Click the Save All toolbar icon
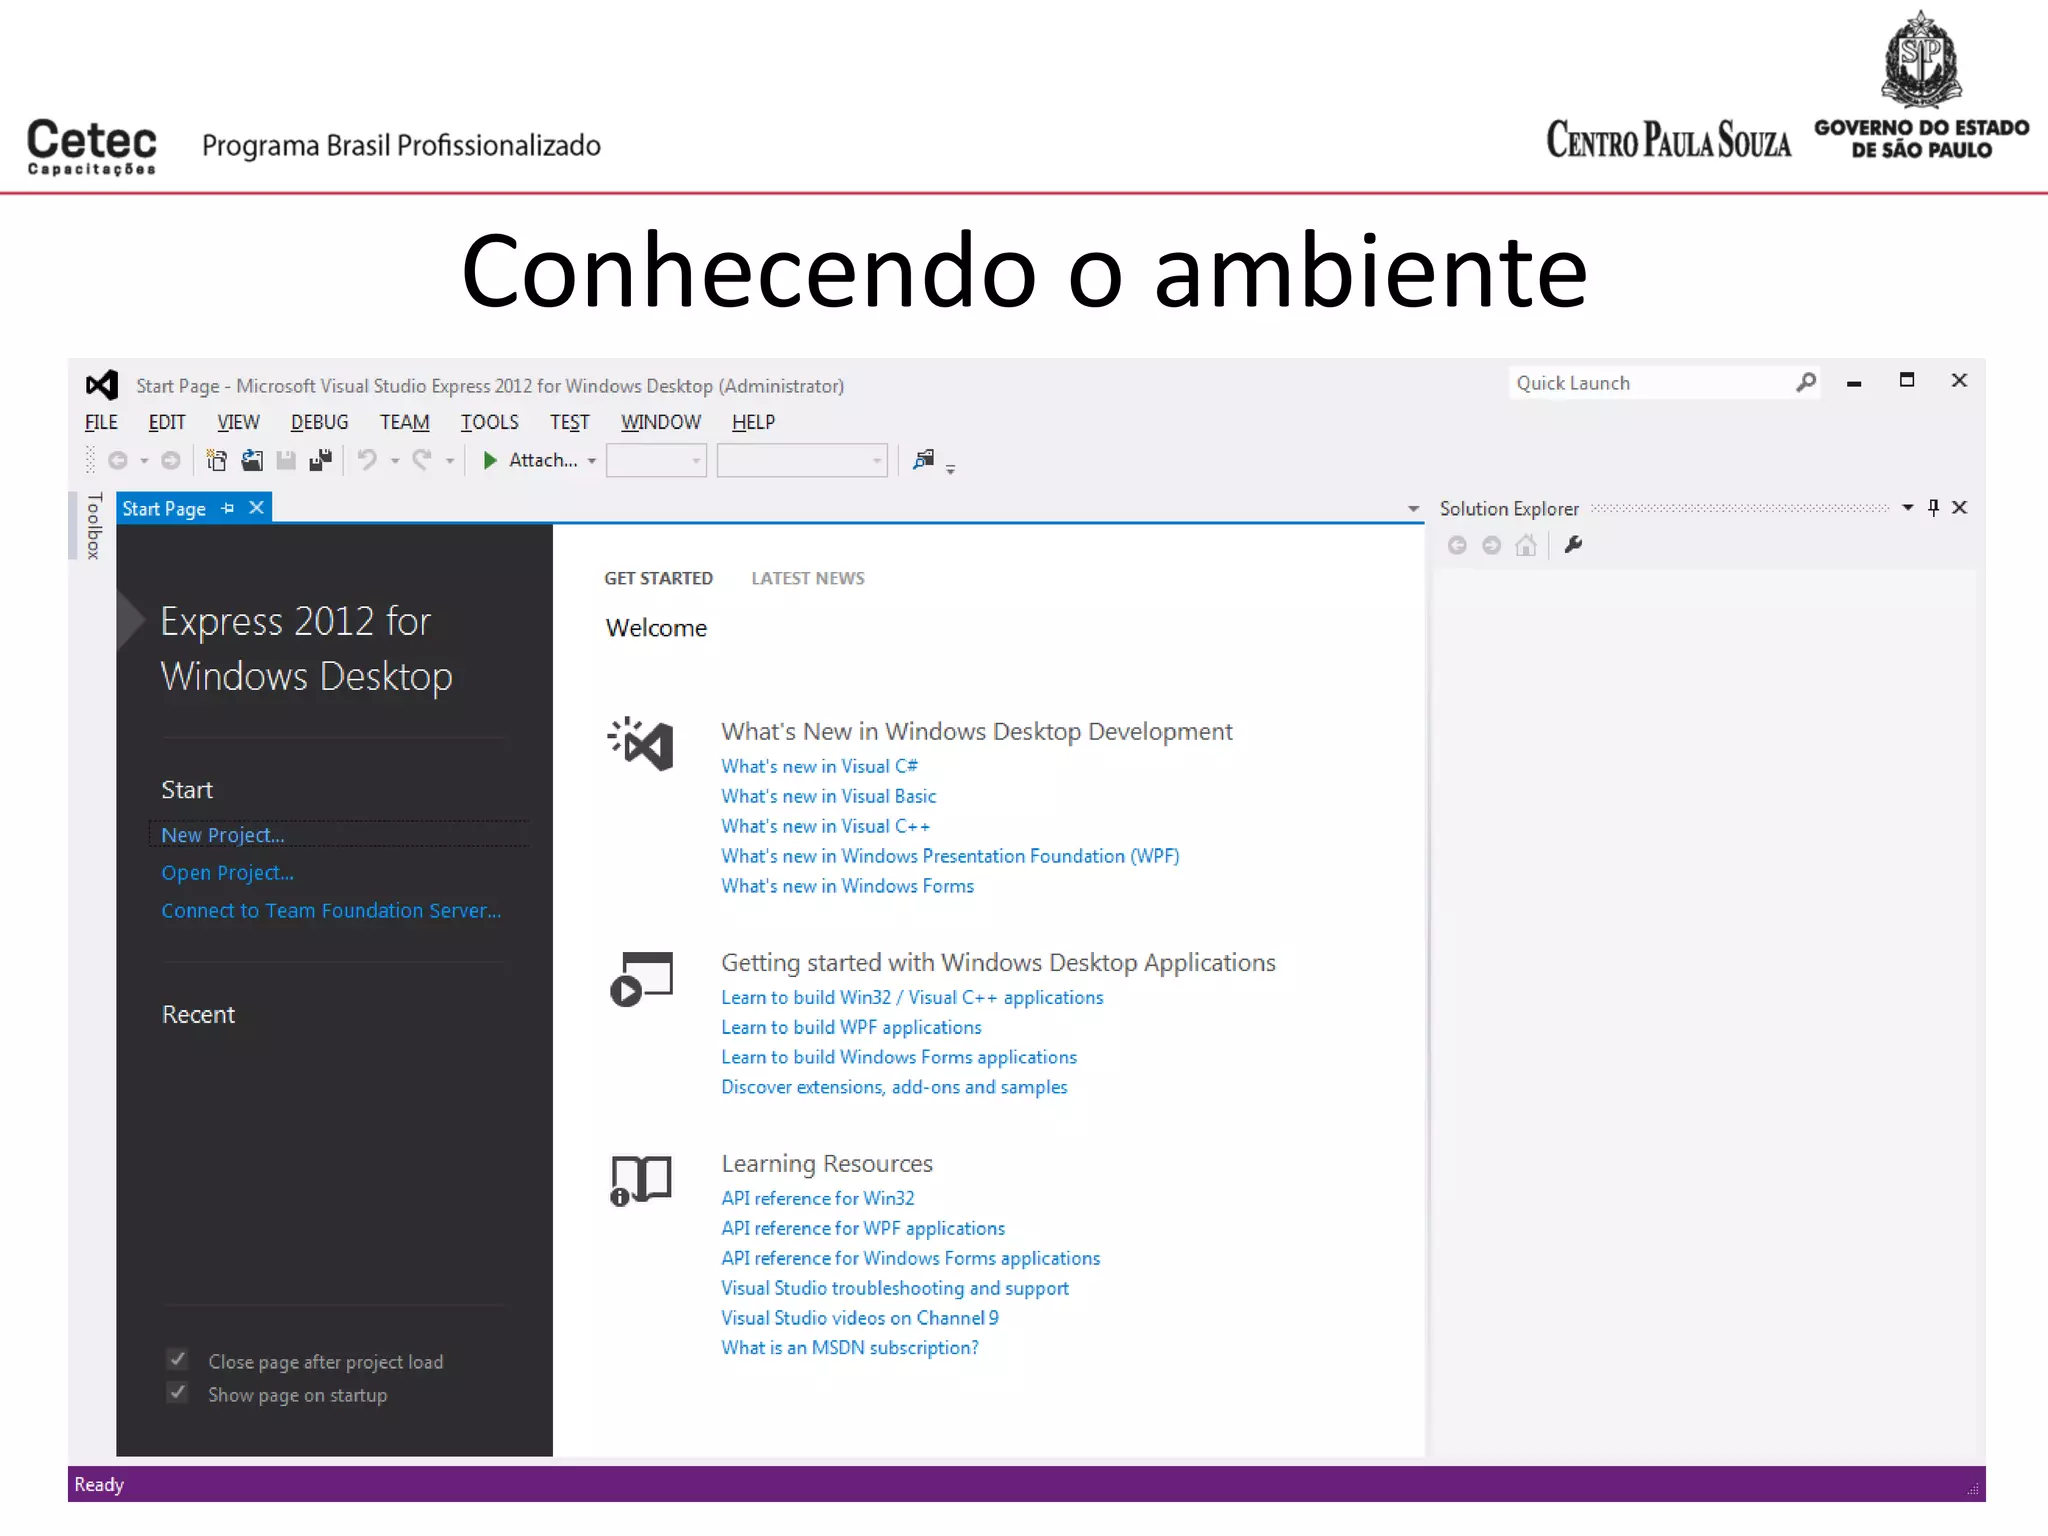Viewport: 2048px width, 1536px height. point(320,460)
